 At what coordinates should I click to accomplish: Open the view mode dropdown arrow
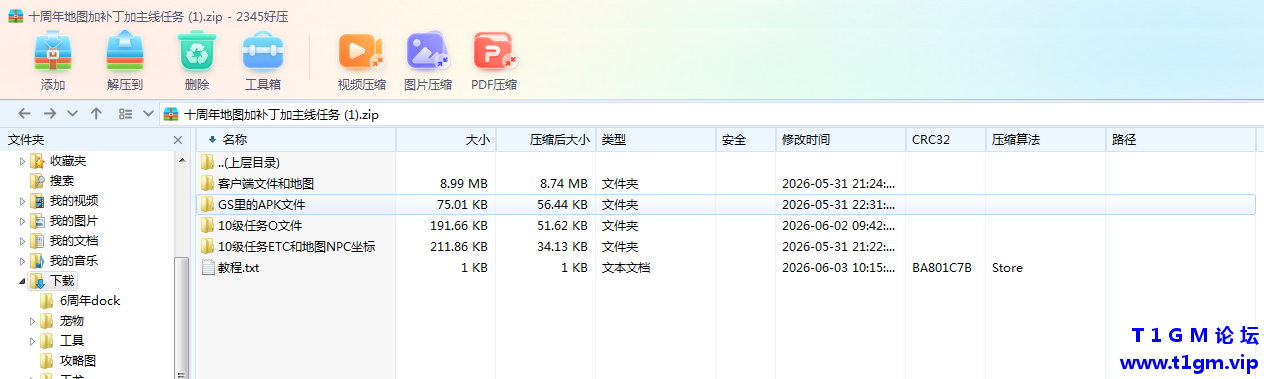(149, 114)
